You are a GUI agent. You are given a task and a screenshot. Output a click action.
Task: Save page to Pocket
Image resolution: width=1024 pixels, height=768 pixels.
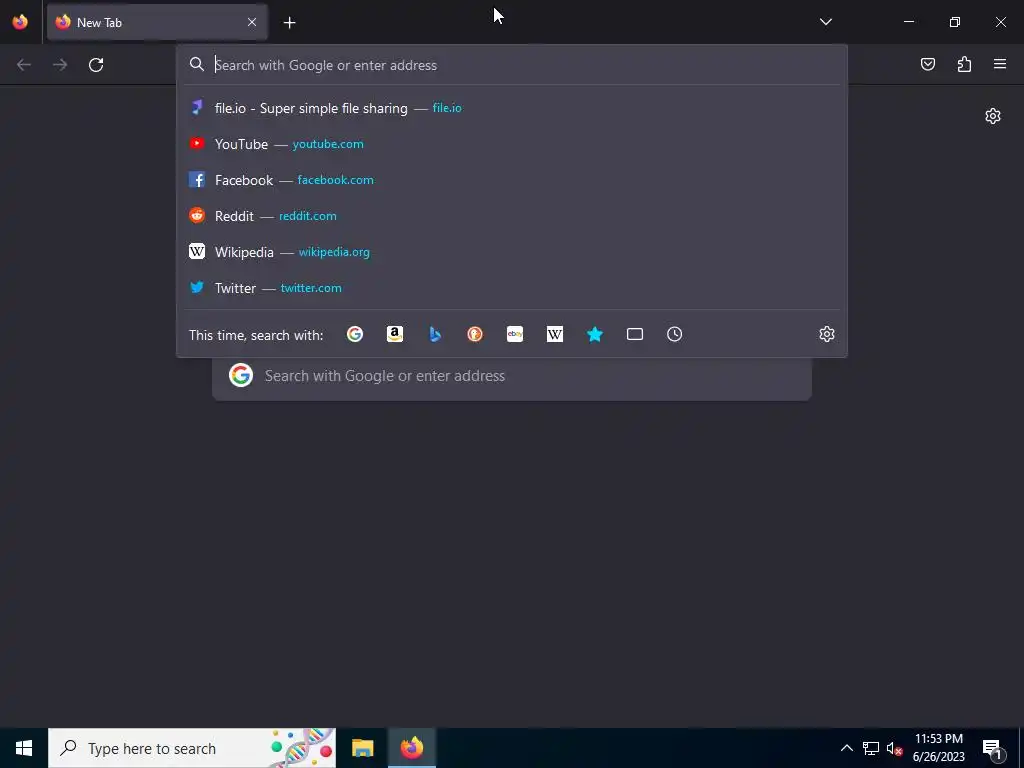click(927, 64)
